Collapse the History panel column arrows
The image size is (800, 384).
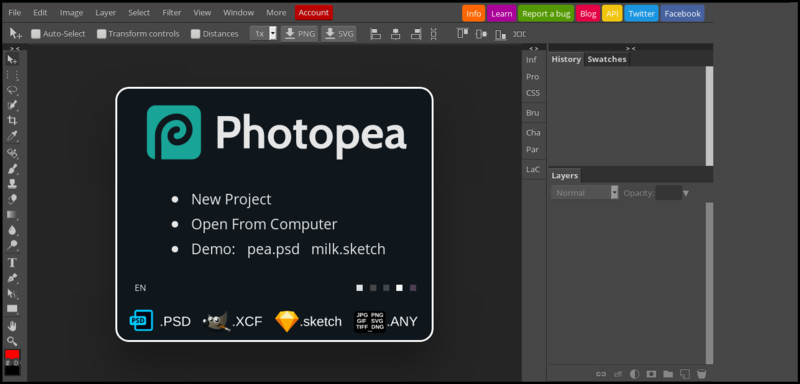point(631,48)
